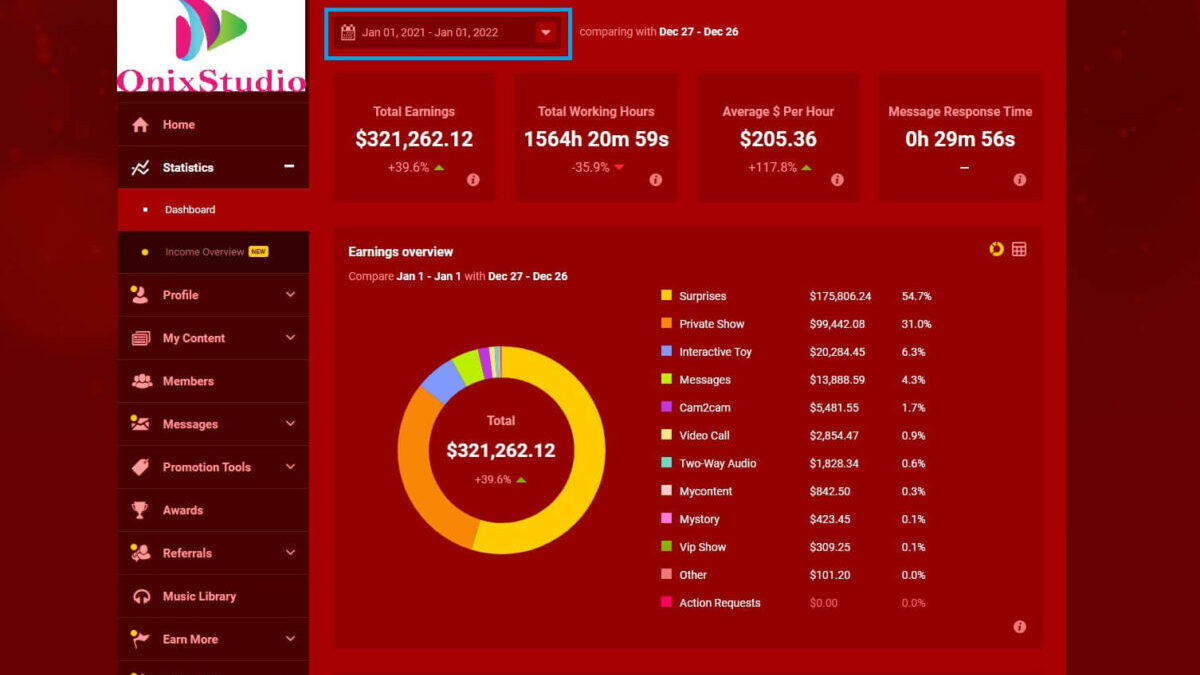Collapse the Statistics menu section

(289, 167)
